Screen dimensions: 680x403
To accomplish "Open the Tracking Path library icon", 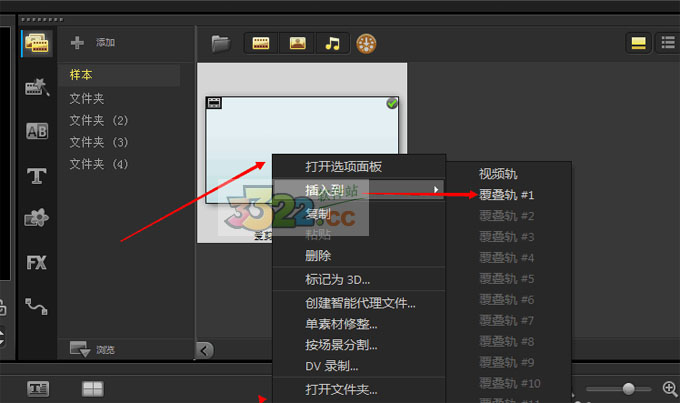I will tap(37, 306).
